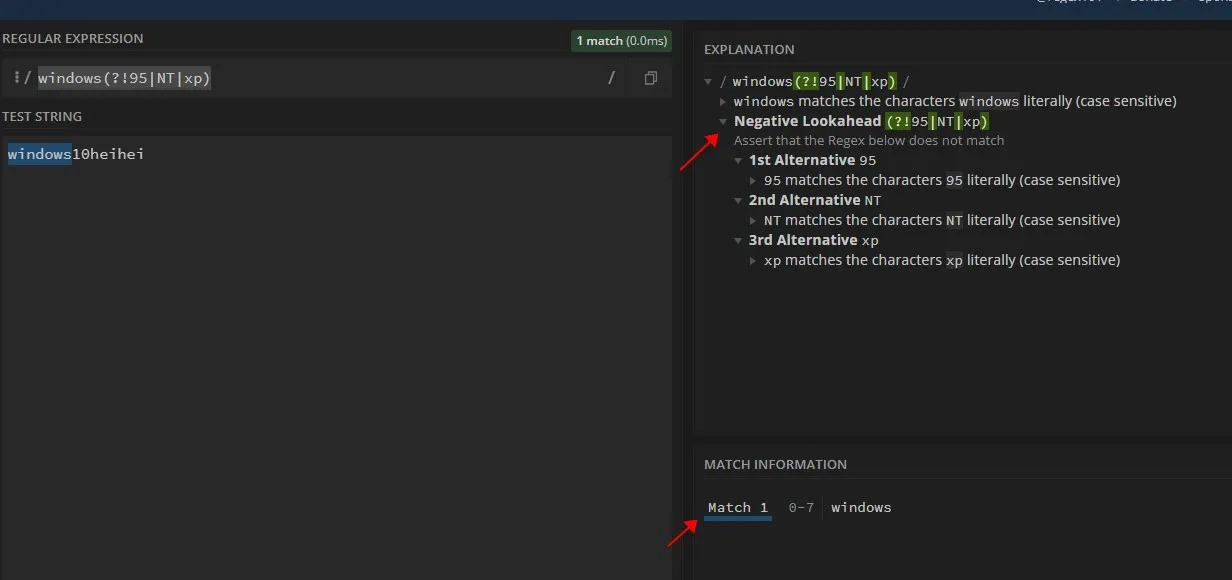The width and height of the screenshot is (1232, 580).
Task: Click the MATCH INFORMATION panel header
Action: (x=775, y=465)
